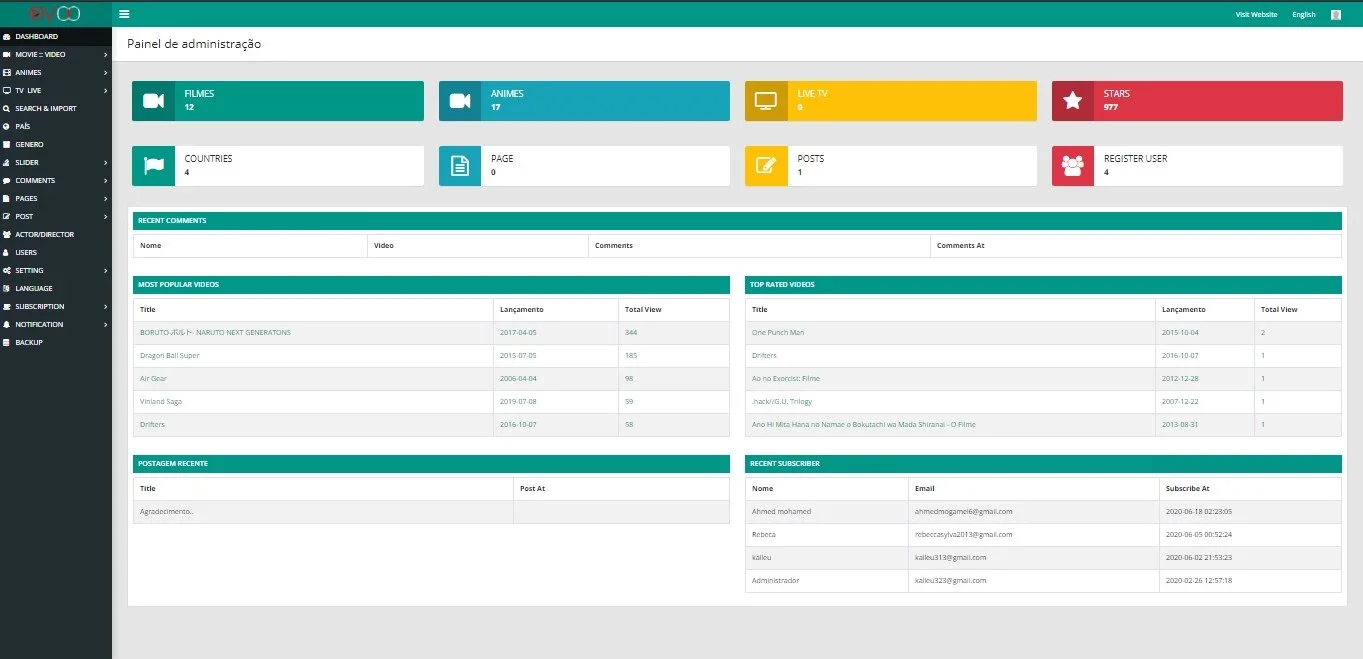This screenshot has width=1363, height=659.
Task: Open the Genero menu item
Action: pos(56,145)
